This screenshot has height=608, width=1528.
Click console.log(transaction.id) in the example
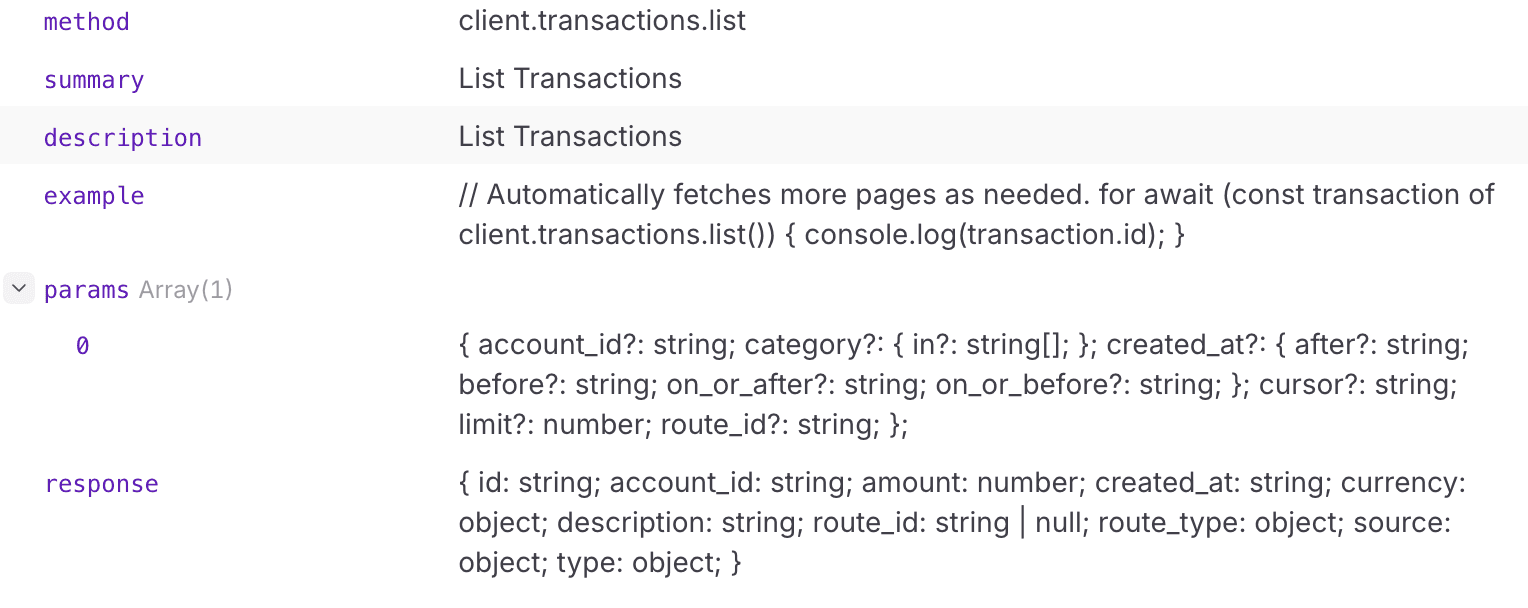coord(982,235)
